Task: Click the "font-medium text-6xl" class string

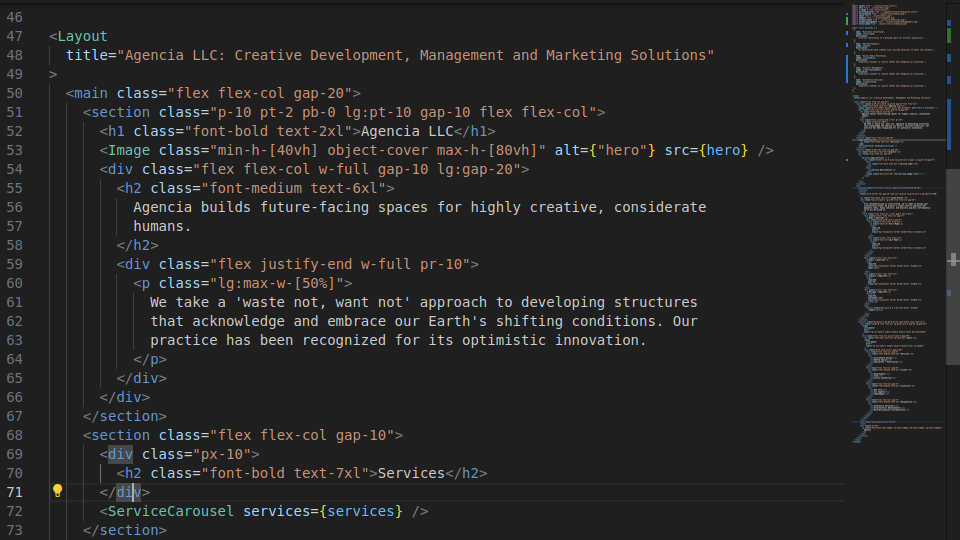Action: (x=302, y=188)
